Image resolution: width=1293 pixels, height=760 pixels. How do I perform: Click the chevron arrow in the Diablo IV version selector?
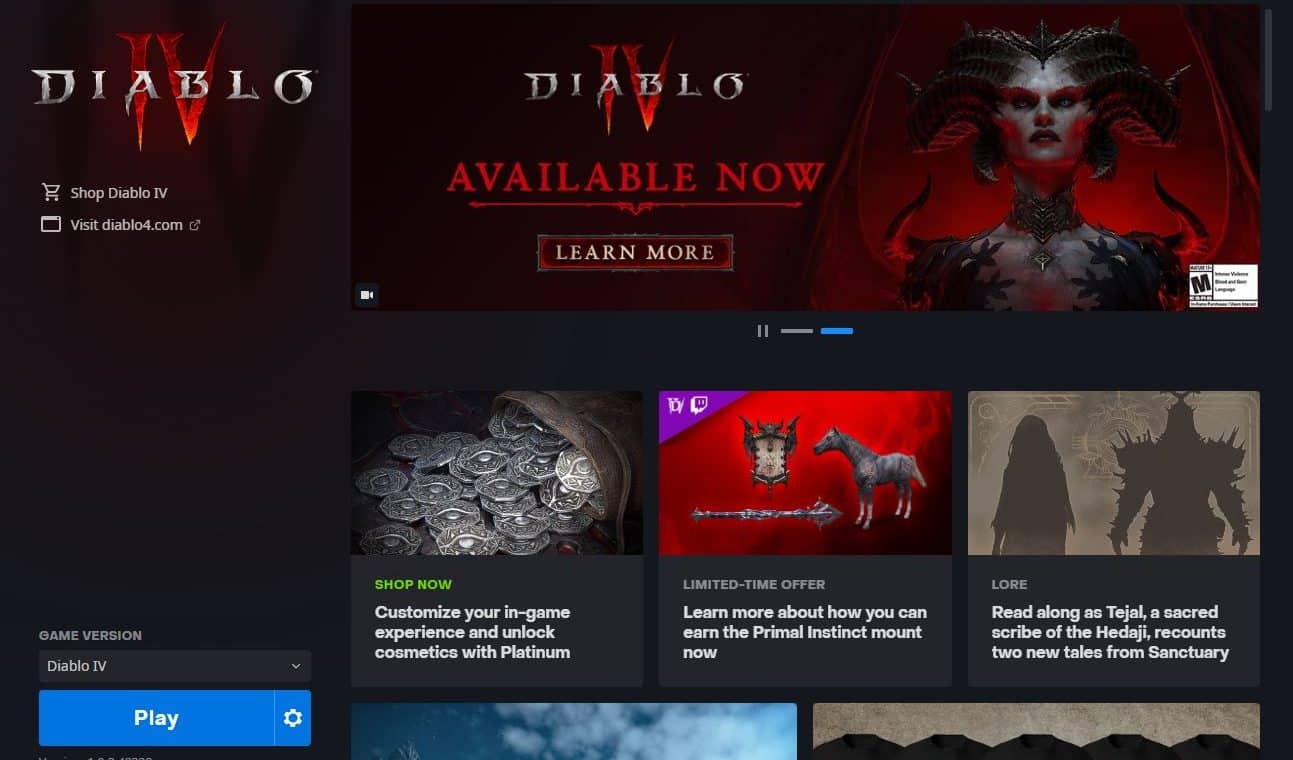295,666
